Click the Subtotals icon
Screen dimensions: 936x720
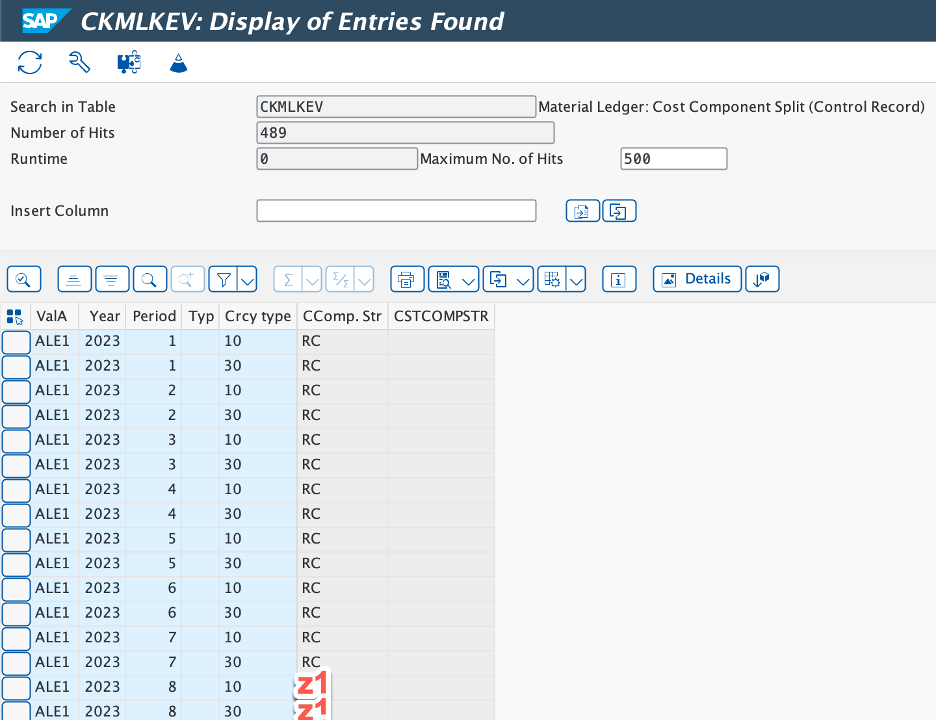(x=340, y=279)
